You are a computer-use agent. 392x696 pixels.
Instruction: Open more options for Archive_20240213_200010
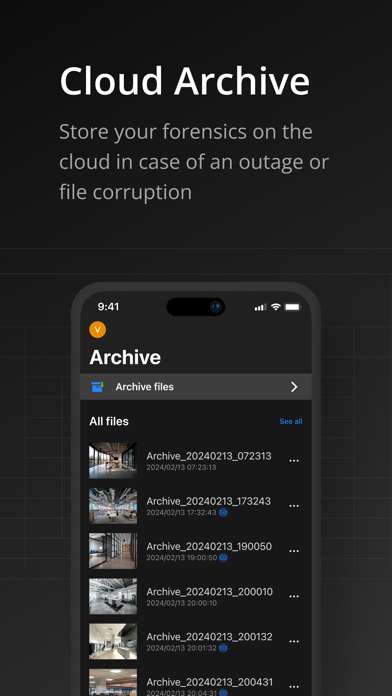coord(294,597)
